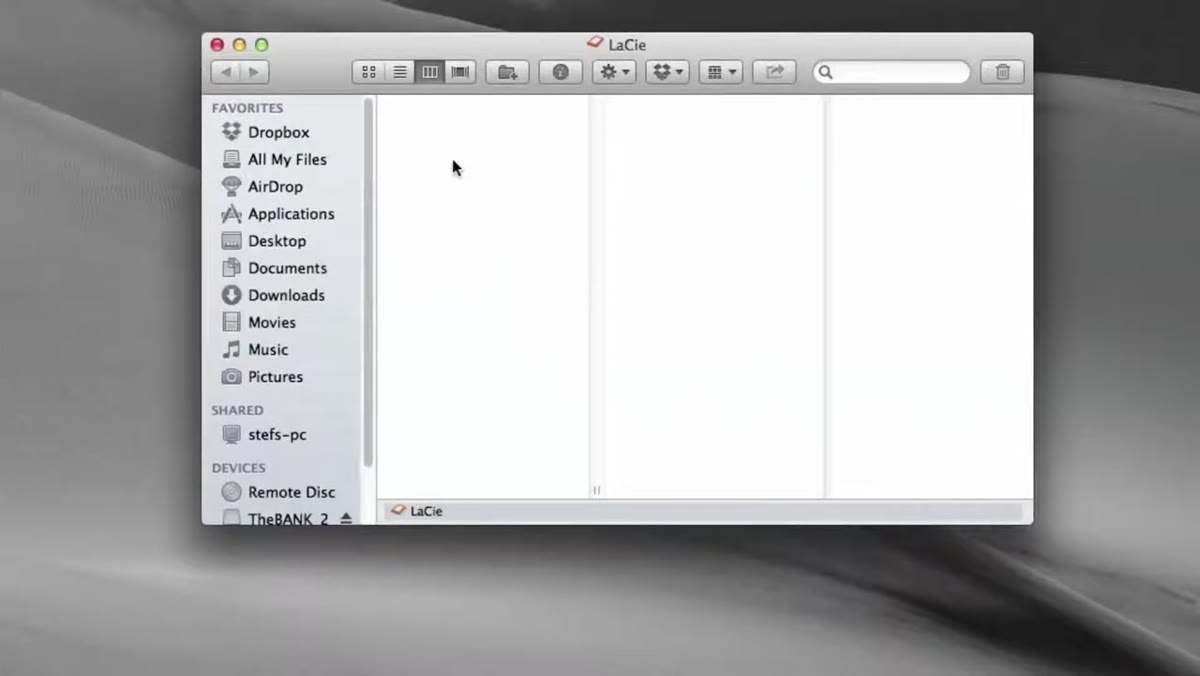Click the LaCie drive icon in the title bar

(x=595, y=44)
